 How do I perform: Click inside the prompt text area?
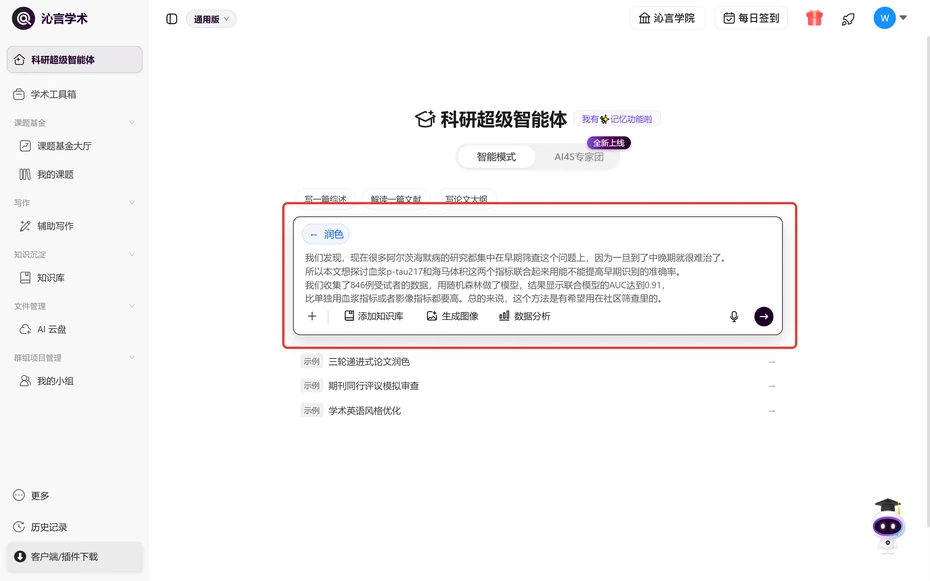tap(537, 278)
